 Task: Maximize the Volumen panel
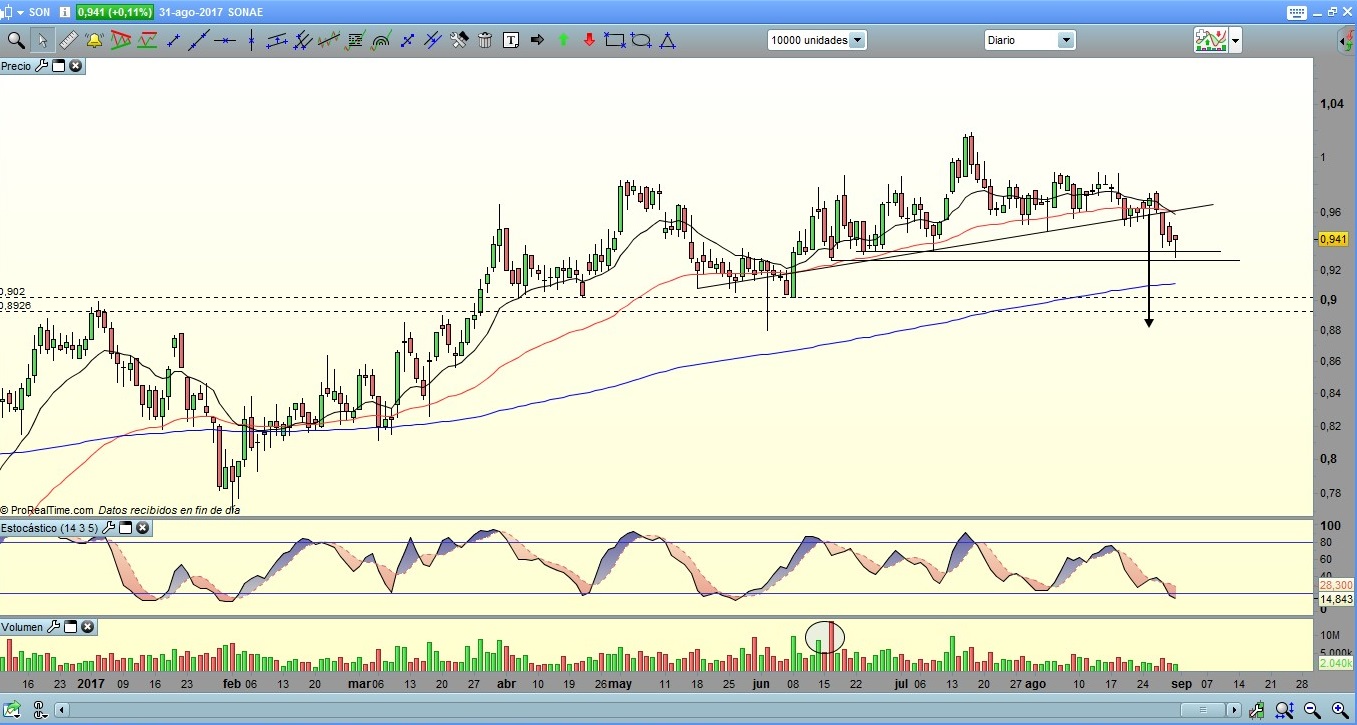[71, 627]
